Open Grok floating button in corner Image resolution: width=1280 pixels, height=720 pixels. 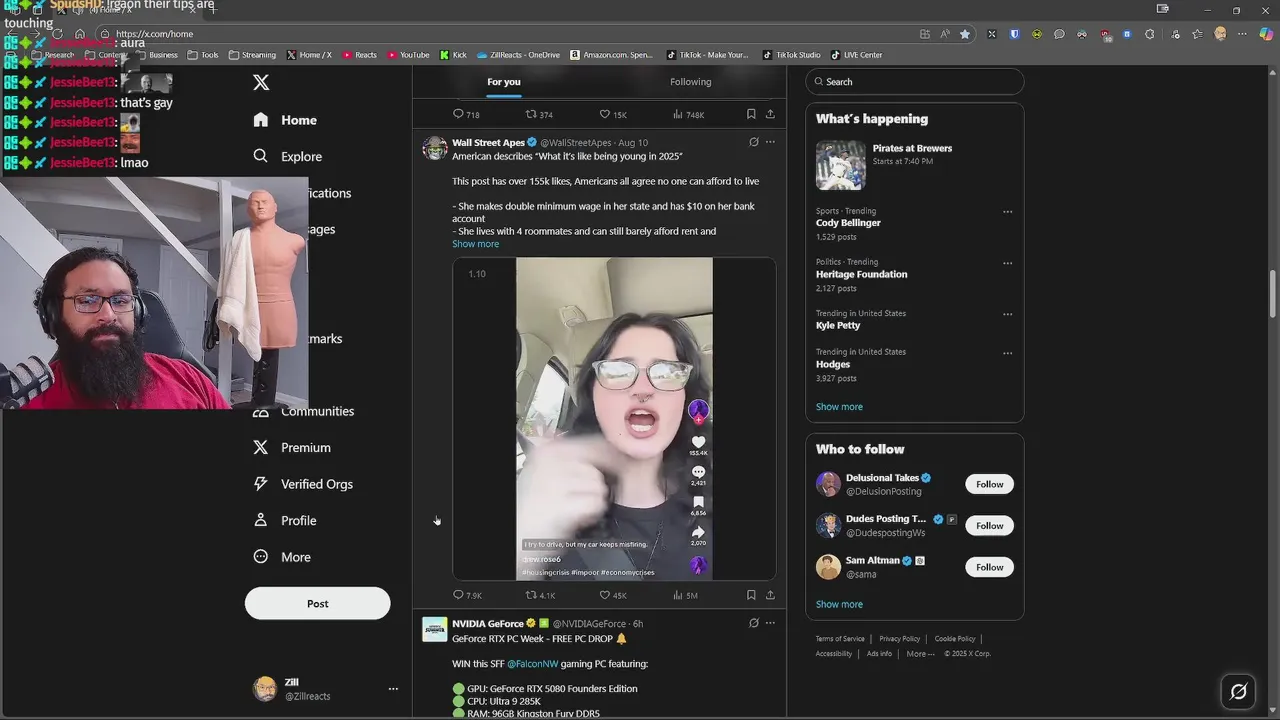click(x=1238, y=691)
